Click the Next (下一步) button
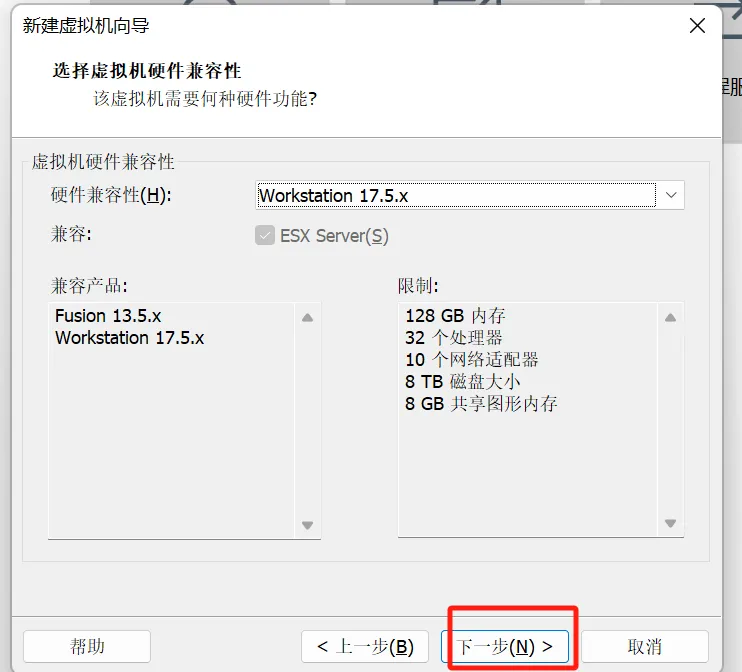 pos(504,646)
